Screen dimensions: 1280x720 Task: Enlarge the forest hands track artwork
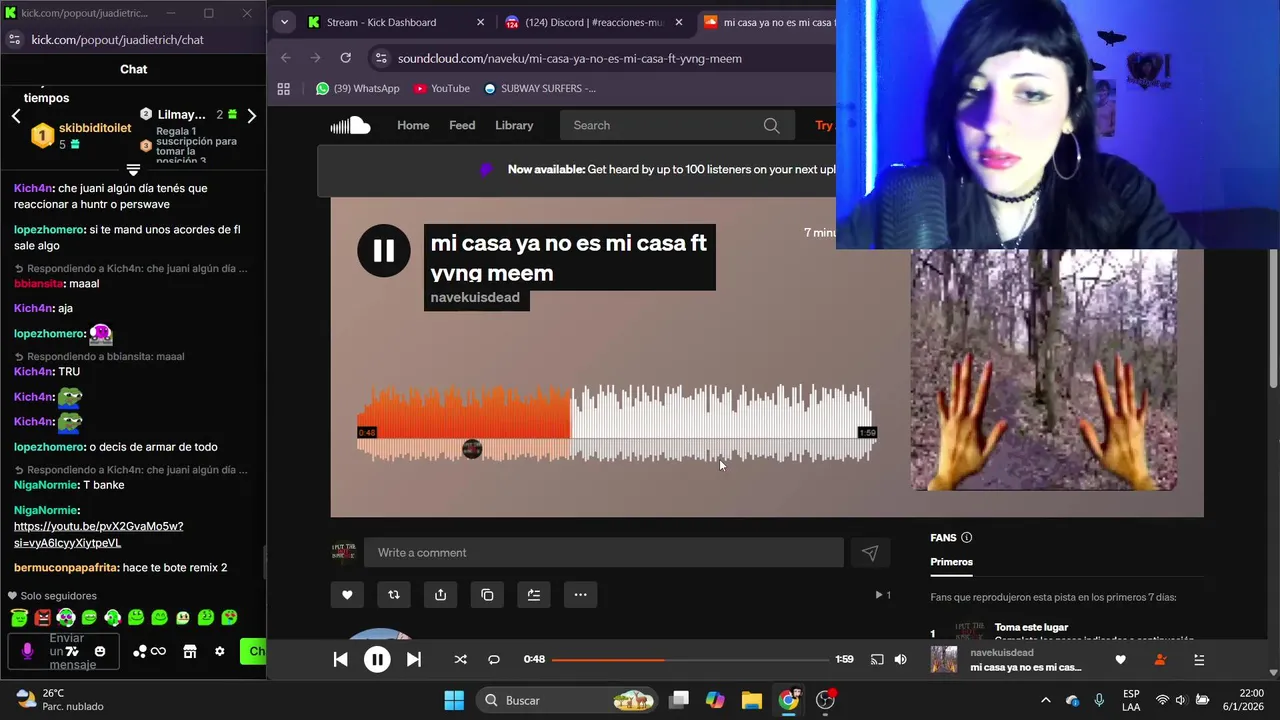coord(1043,369)
